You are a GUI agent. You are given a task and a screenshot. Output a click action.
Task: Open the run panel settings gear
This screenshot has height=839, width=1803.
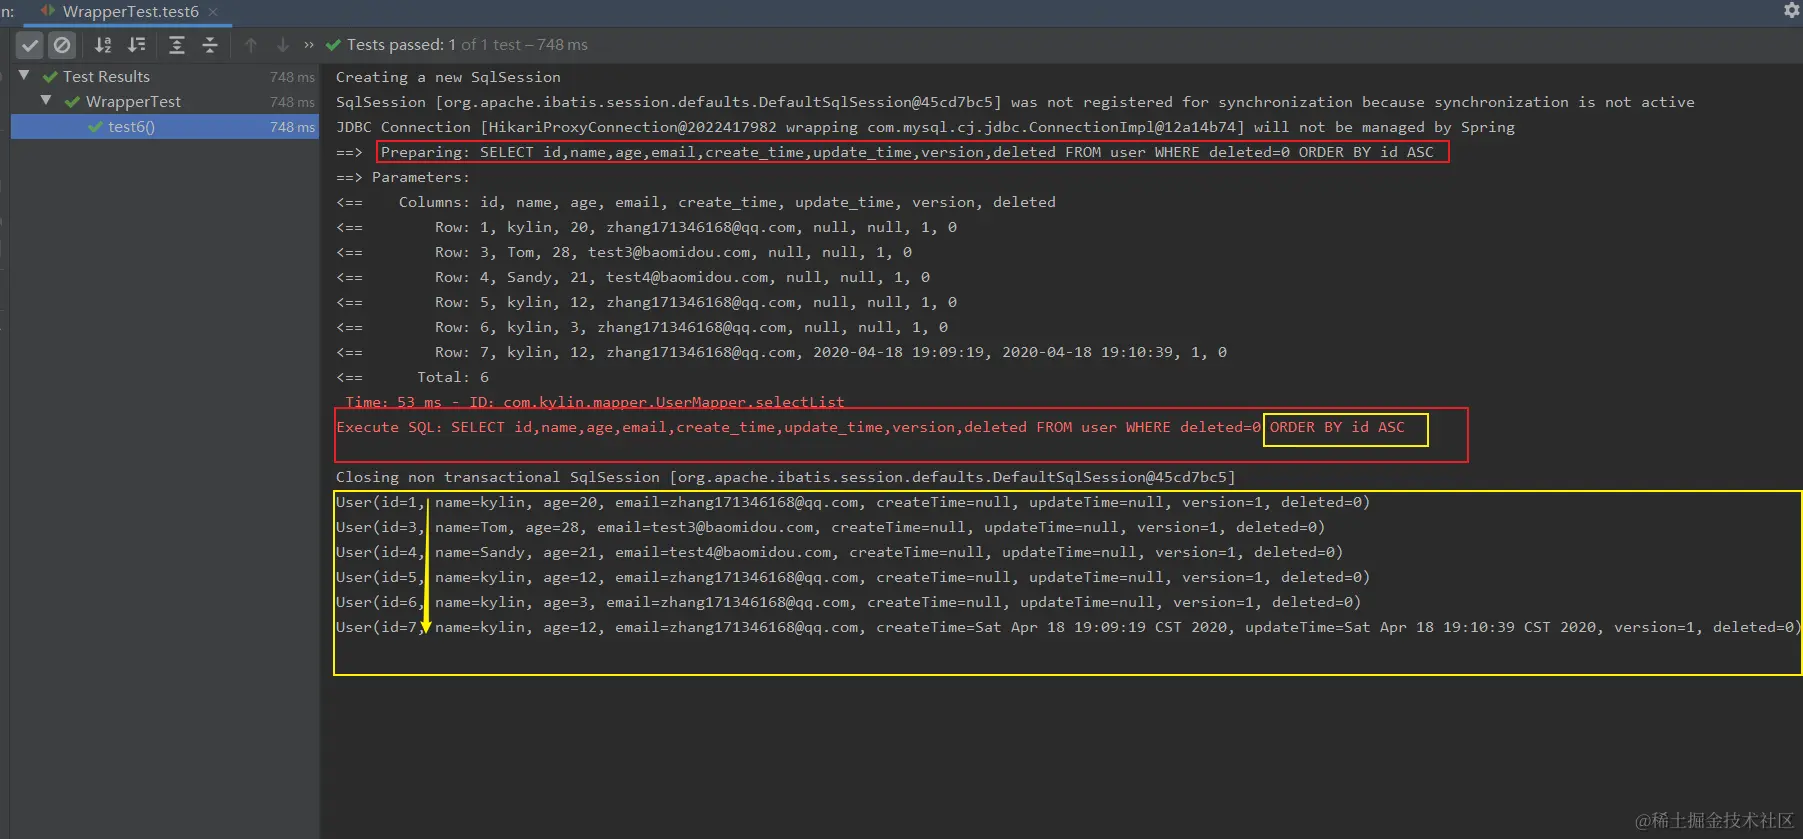click(x=1791, y=10)
